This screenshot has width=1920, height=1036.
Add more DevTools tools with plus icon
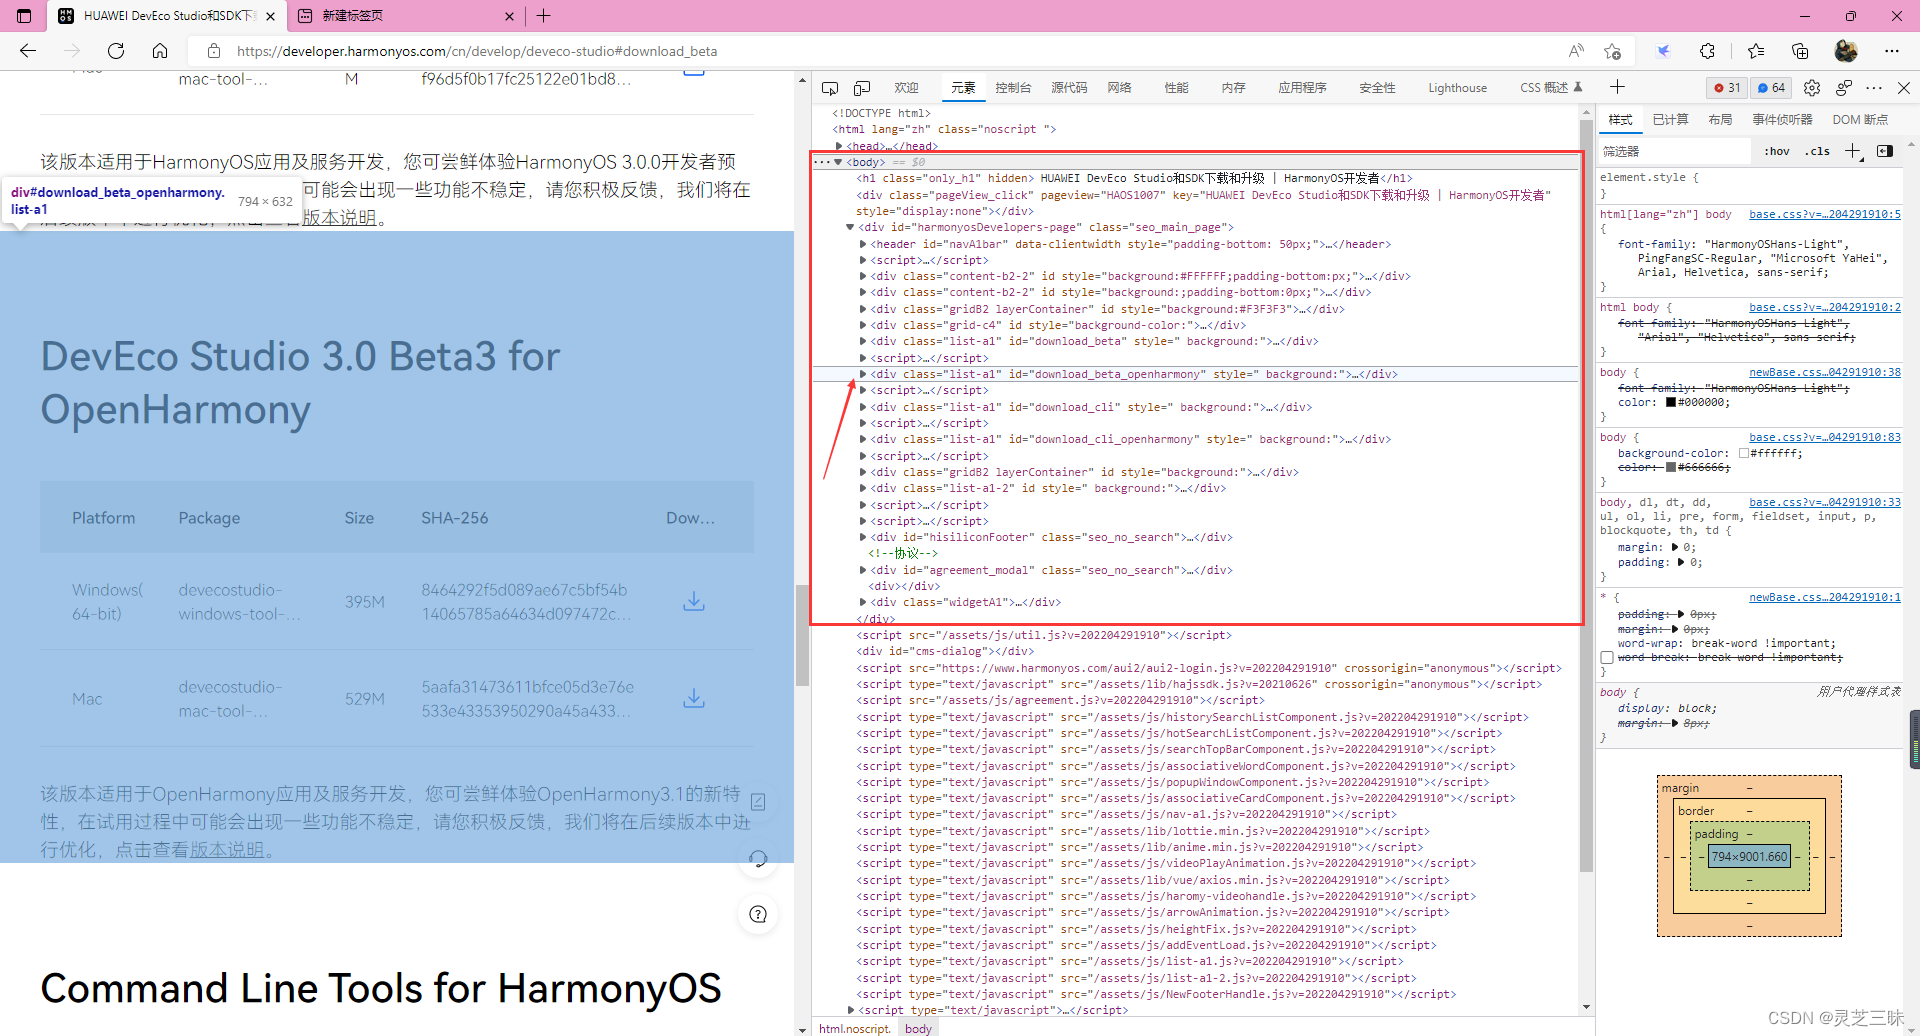(1617, 87)
